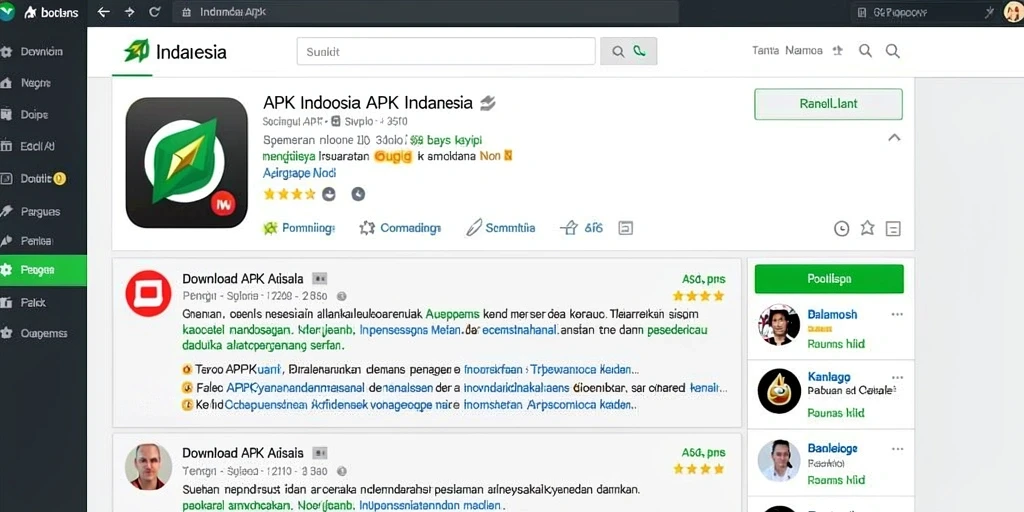This screenshot has width=1024, height=512.
Task: Click the green Poolilispa button
Action: (x=829, y=279)
